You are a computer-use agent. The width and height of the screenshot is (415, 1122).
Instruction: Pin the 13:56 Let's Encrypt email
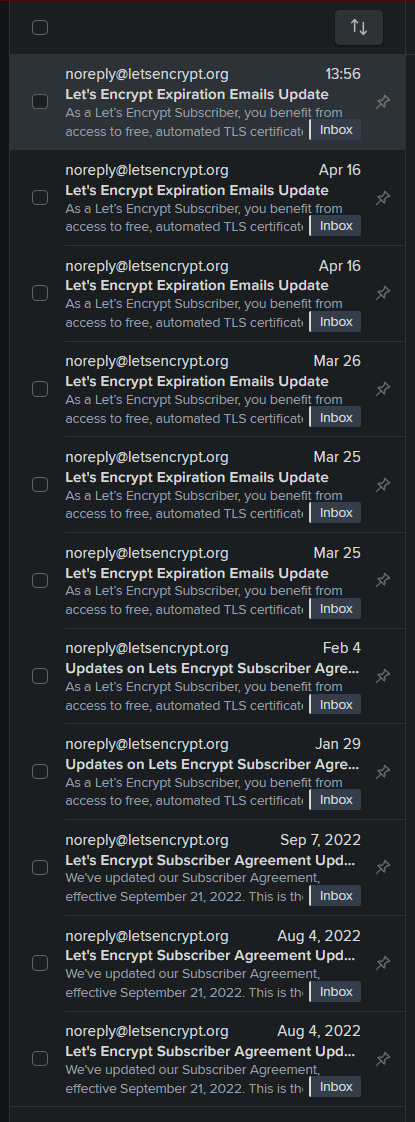(x=383, y=102)
